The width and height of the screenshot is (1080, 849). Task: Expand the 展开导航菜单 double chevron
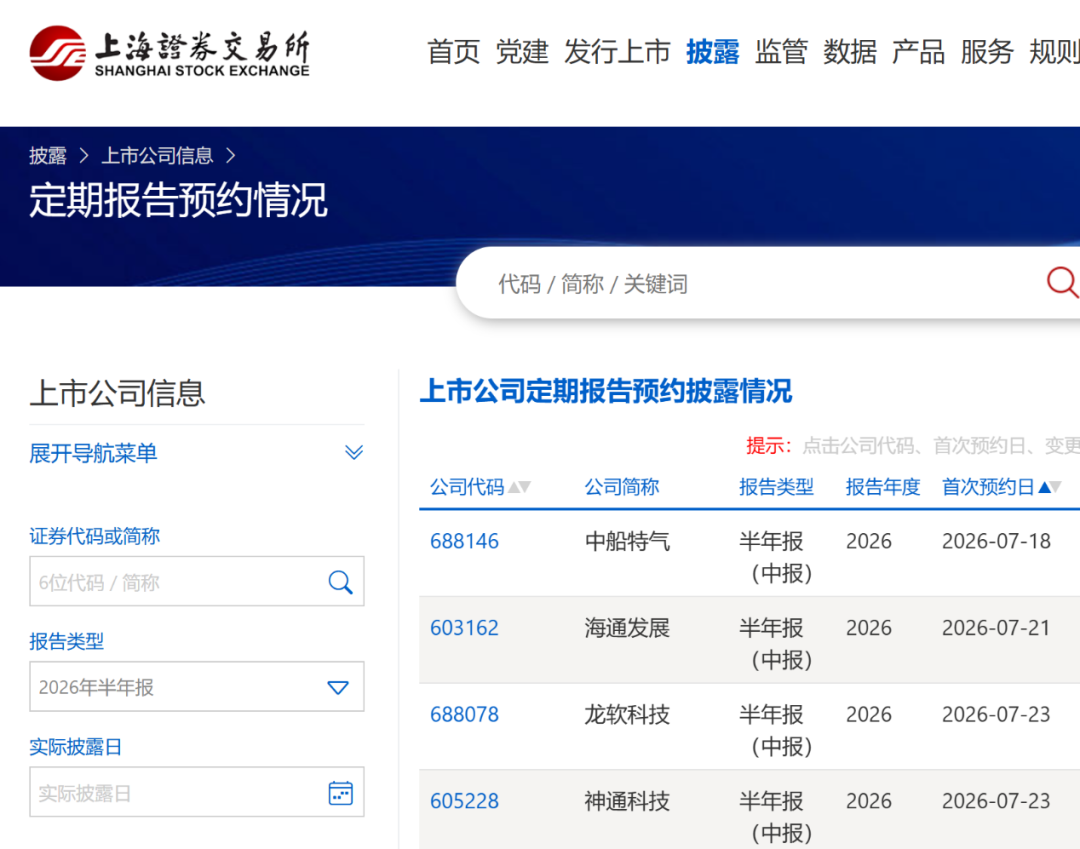(354, 452)
